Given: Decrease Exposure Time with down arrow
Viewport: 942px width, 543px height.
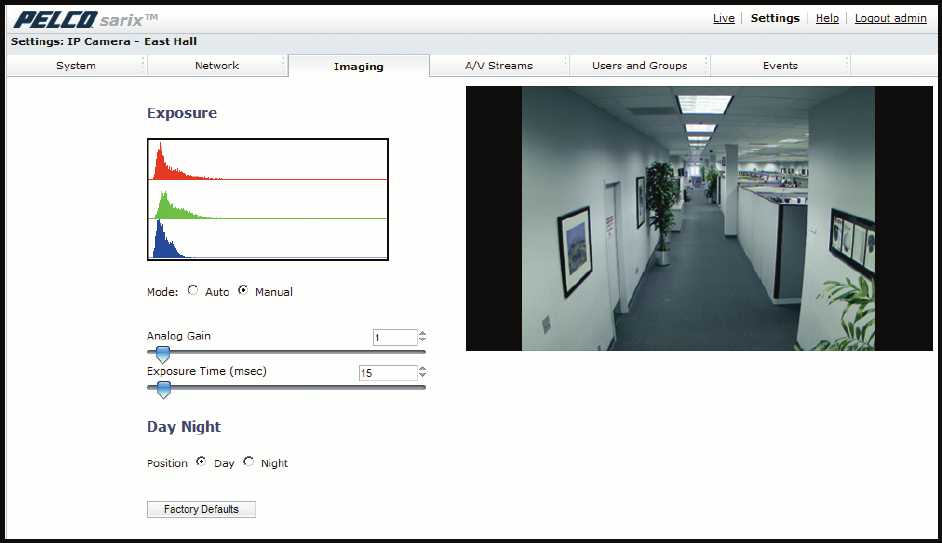Looking at the screenshot, I should click(x=422, y=376).
